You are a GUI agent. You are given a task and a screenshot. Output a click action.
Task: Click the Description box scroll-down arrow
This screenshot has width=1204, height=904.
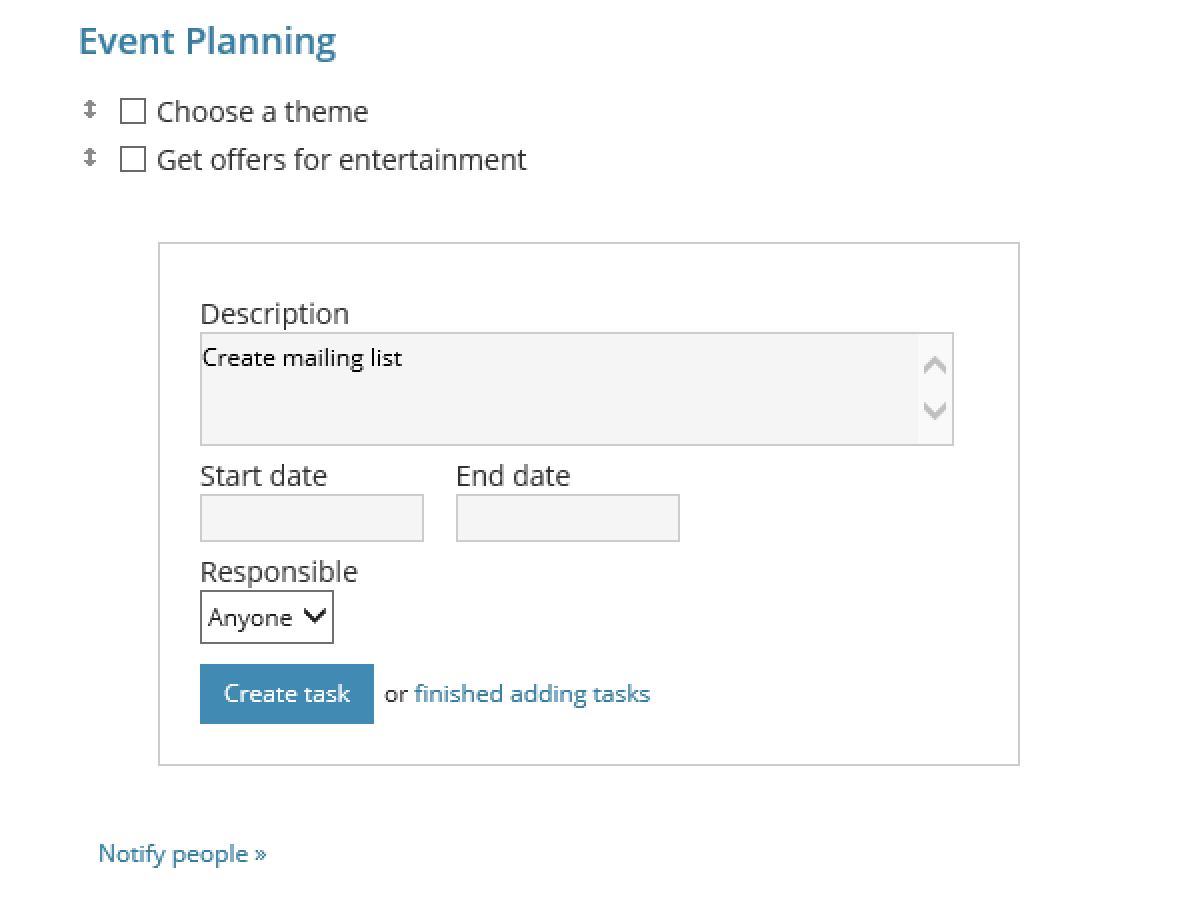935,410
